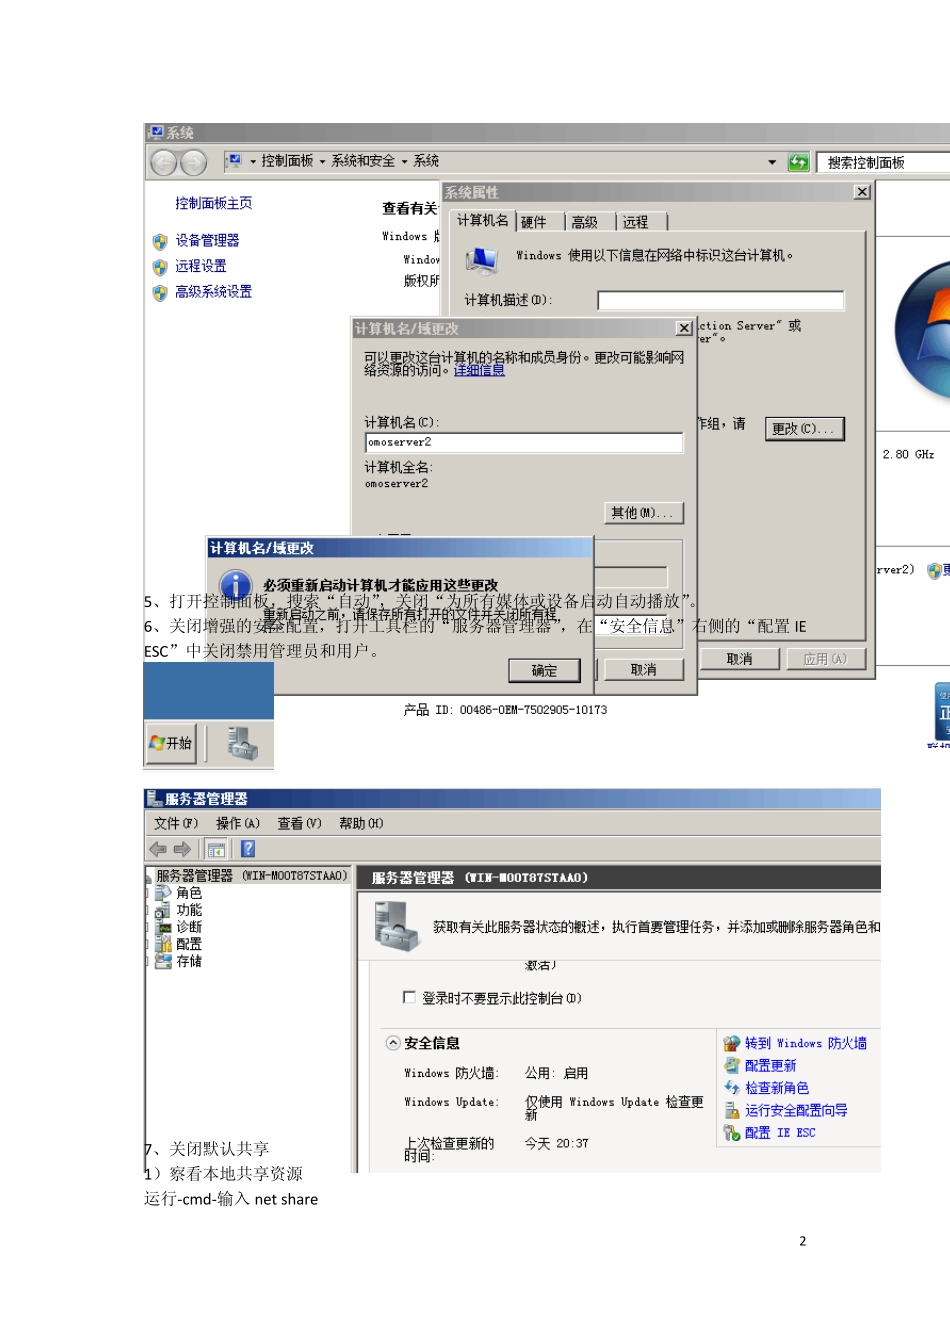Open 转到 Windows 防火墙 link

pos(806,1043)
